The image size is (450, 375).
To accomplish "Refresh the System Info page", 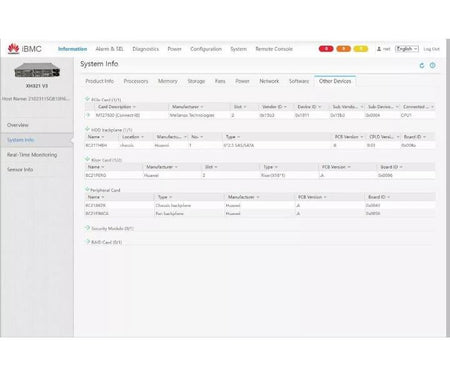I will (x=422, y=65).
